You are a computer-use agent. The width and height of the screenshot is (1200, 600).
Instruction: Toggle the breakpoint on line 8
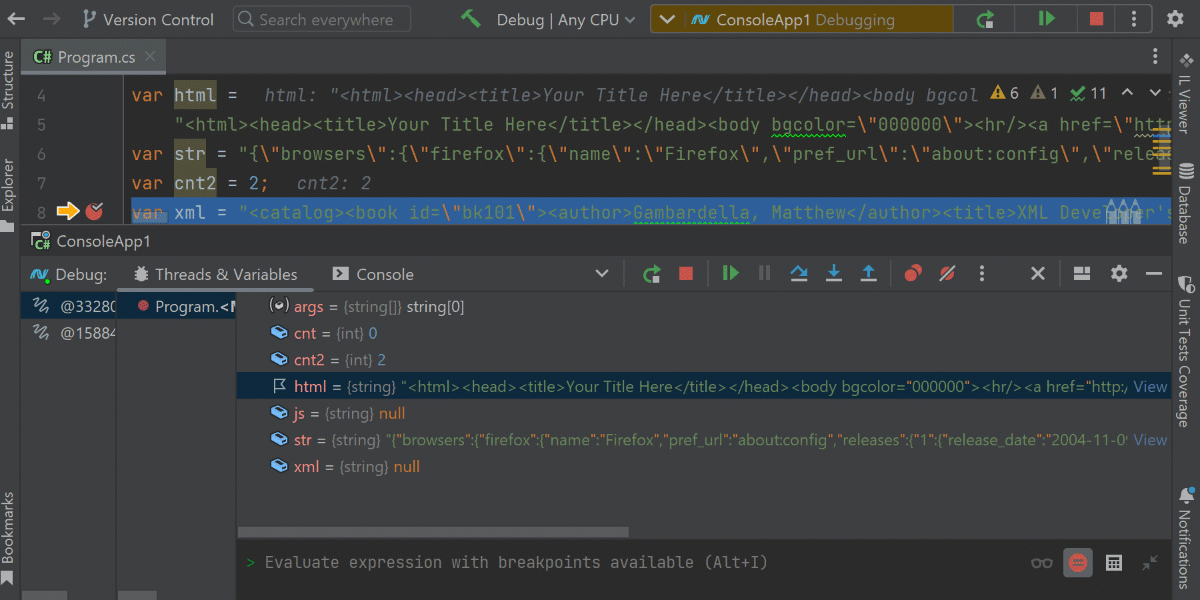coord(94,211)
